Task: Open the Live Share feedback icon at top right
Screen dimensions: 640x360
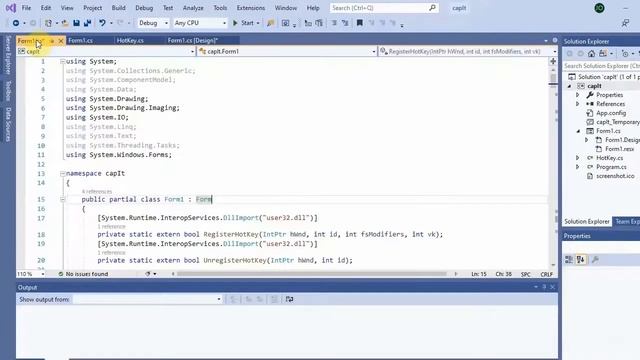Action: [x=625, y=23]
